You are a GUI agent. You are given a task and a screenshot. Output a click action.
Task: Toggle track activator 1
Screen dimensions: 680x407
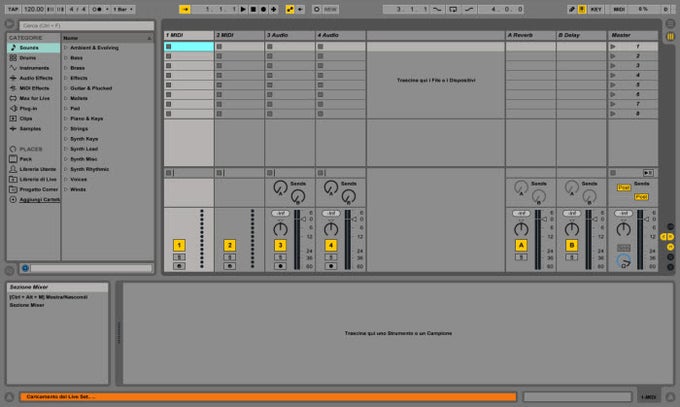click(x=179, y=246)
